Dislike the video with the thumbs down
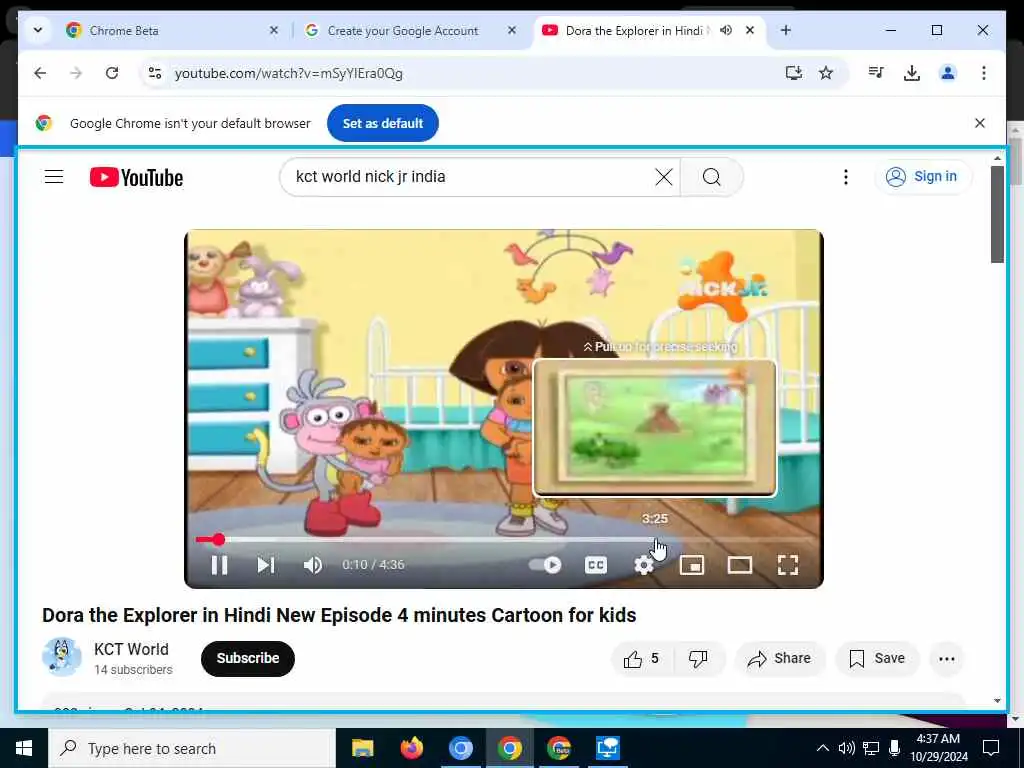The image size is (1024, 768). pyautogui.click(x=698, y=658)
